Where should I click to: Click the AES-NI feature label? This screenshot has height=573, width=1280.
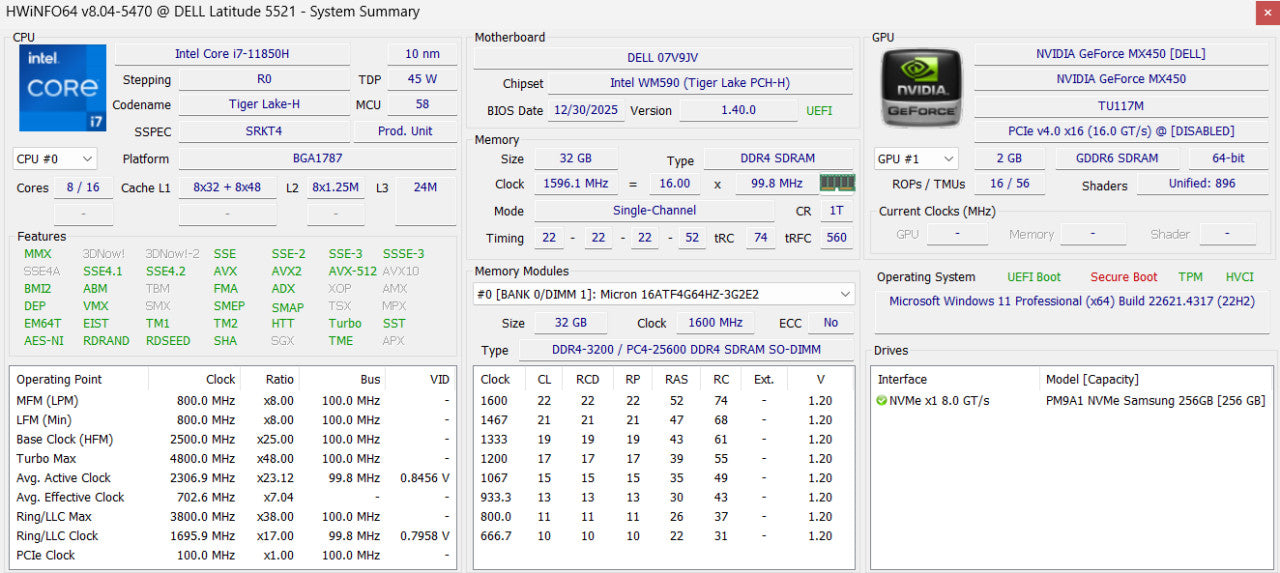pos(44,341)
